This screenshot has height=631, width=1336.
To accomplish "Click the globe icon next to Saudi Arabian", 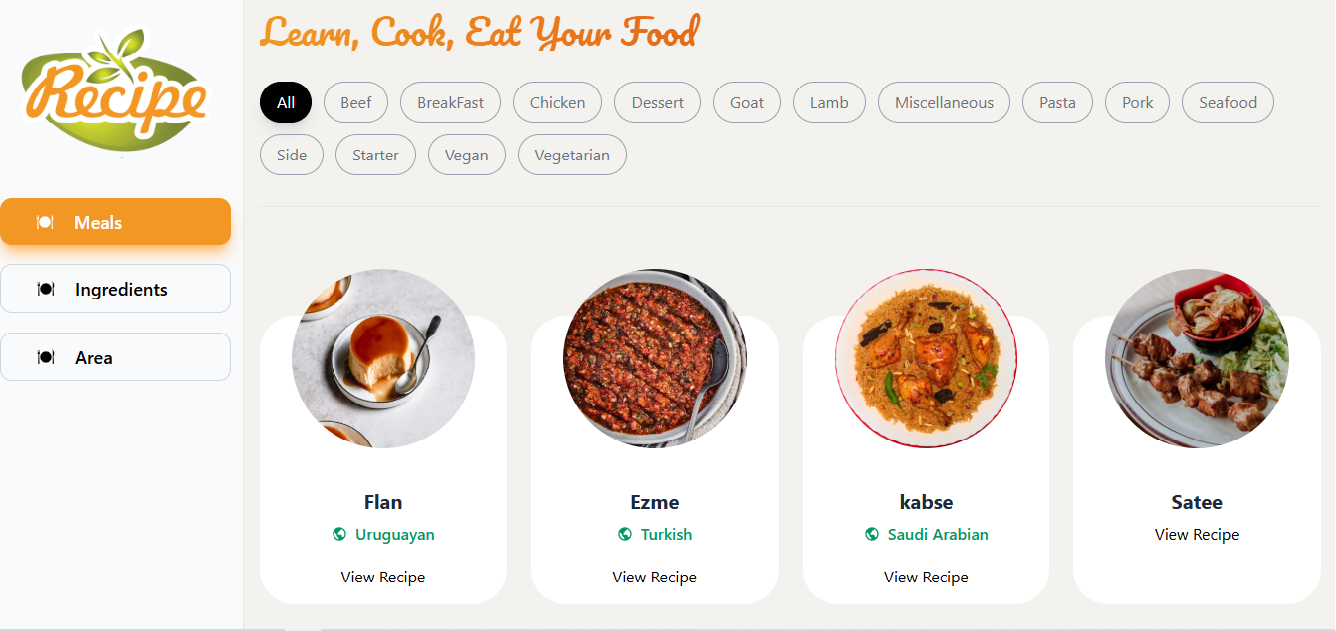I will (x=872, y=534).
